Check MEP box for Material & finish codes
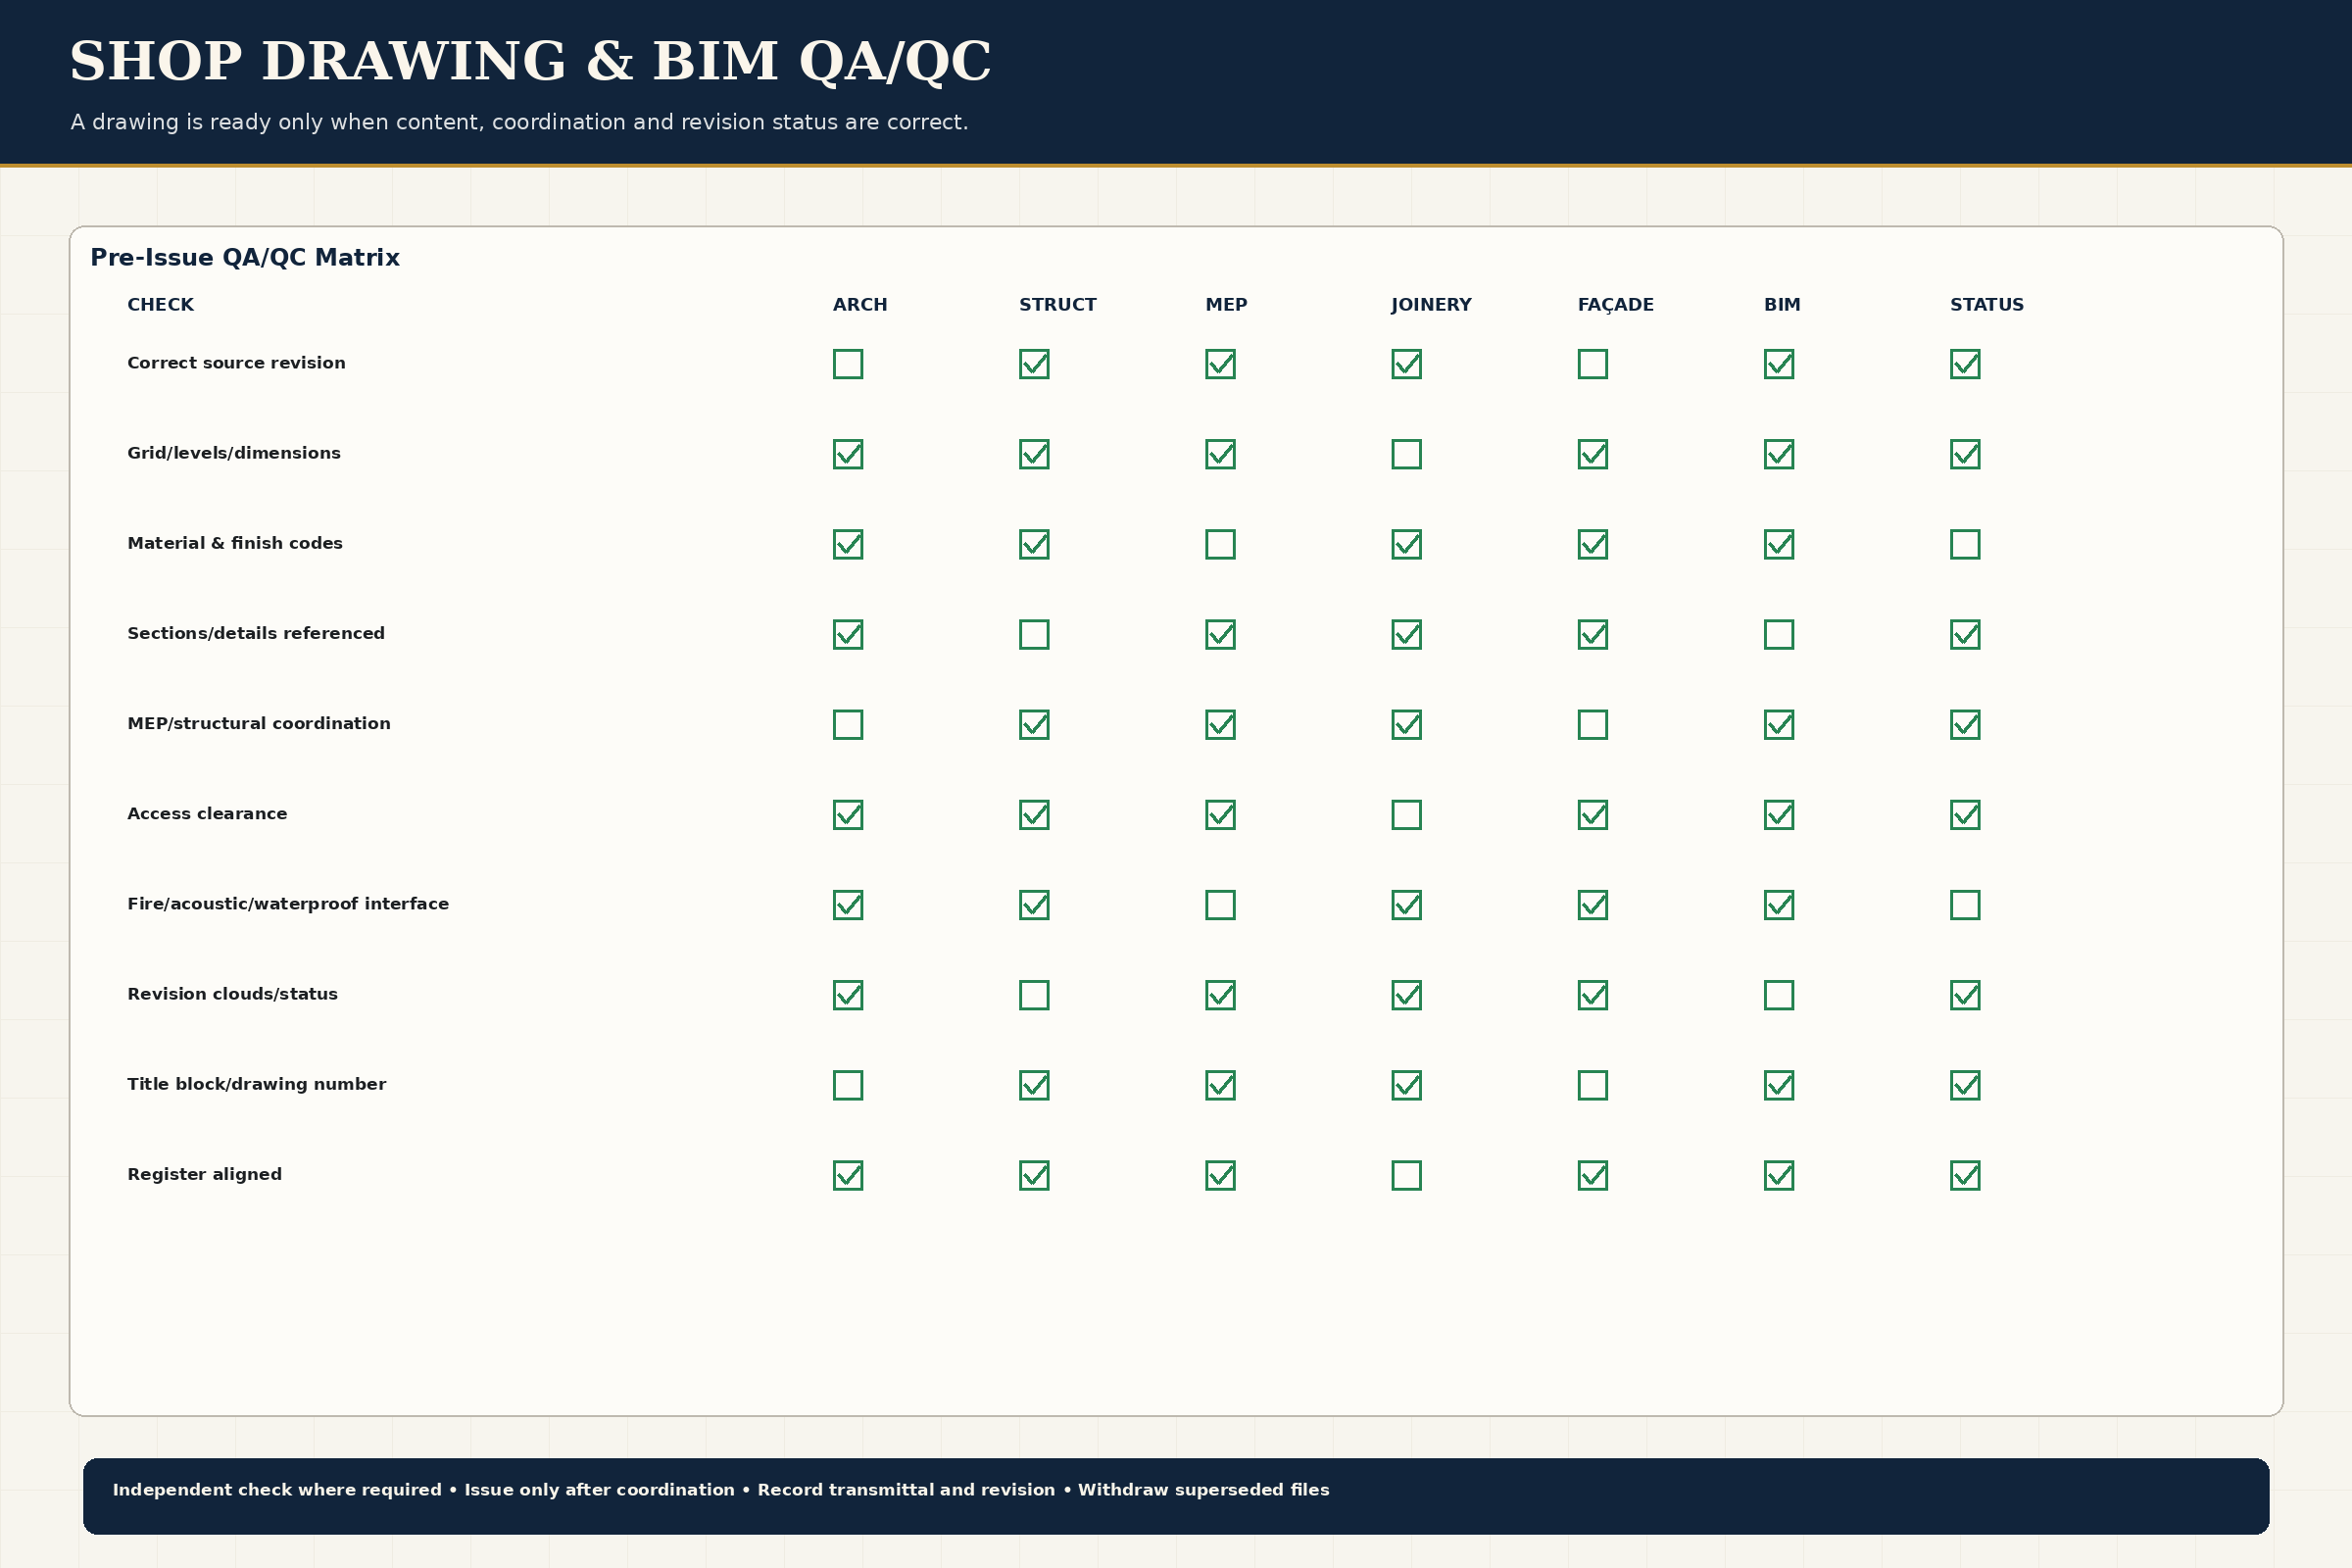Viewport: 2352px width, 1568px height. 1220,544
